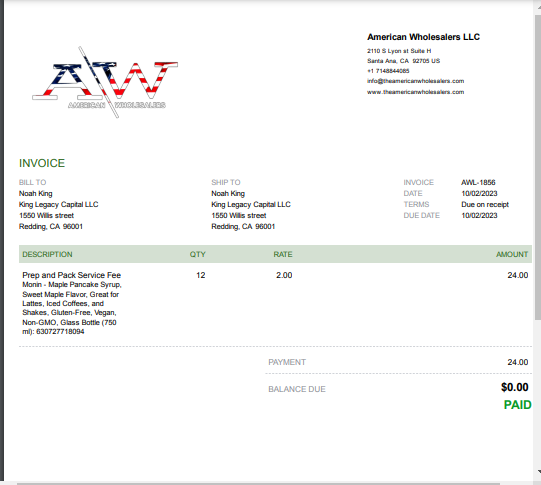Viewport: 541px width, 485px height.
Task: Click Santa Ana, CA 92705 US text
Action: 403,61
